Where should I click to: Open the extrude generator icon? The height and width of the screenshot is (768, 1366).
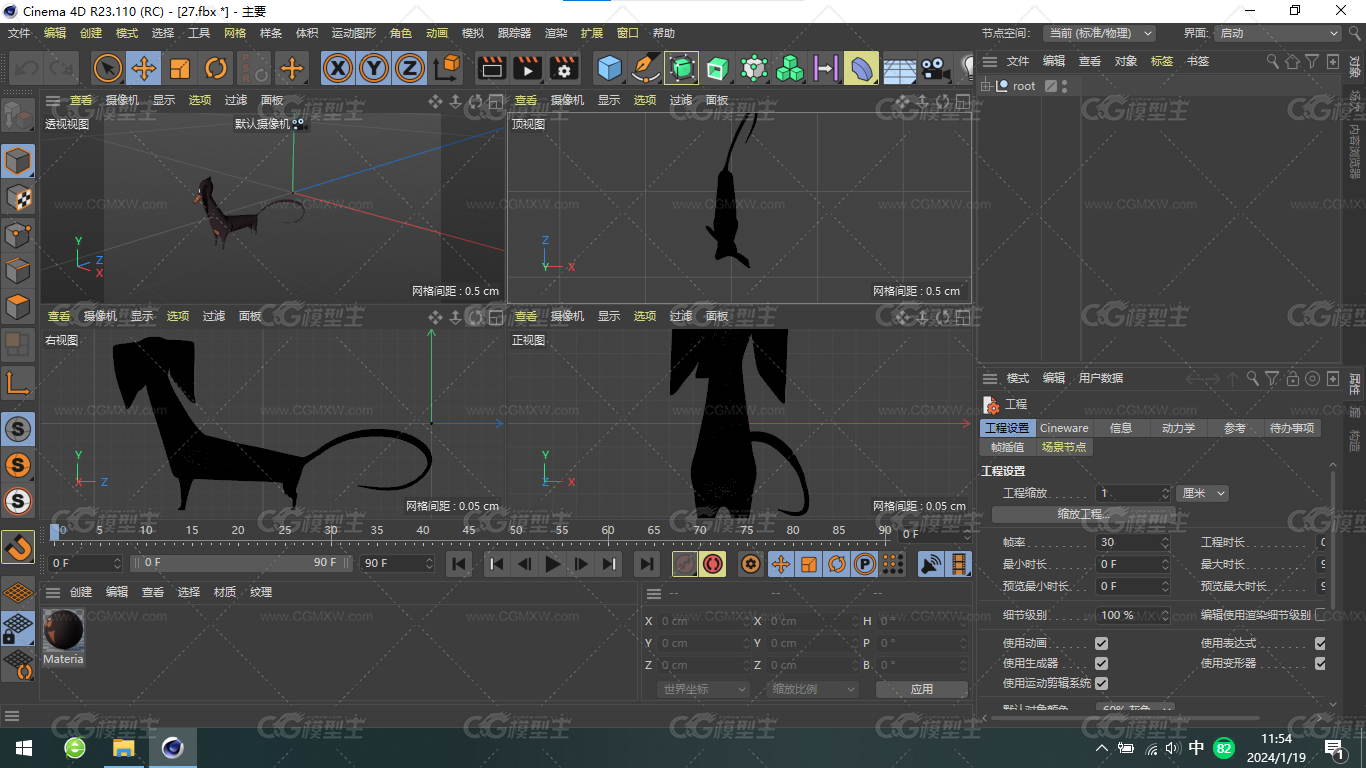[718, 68]
